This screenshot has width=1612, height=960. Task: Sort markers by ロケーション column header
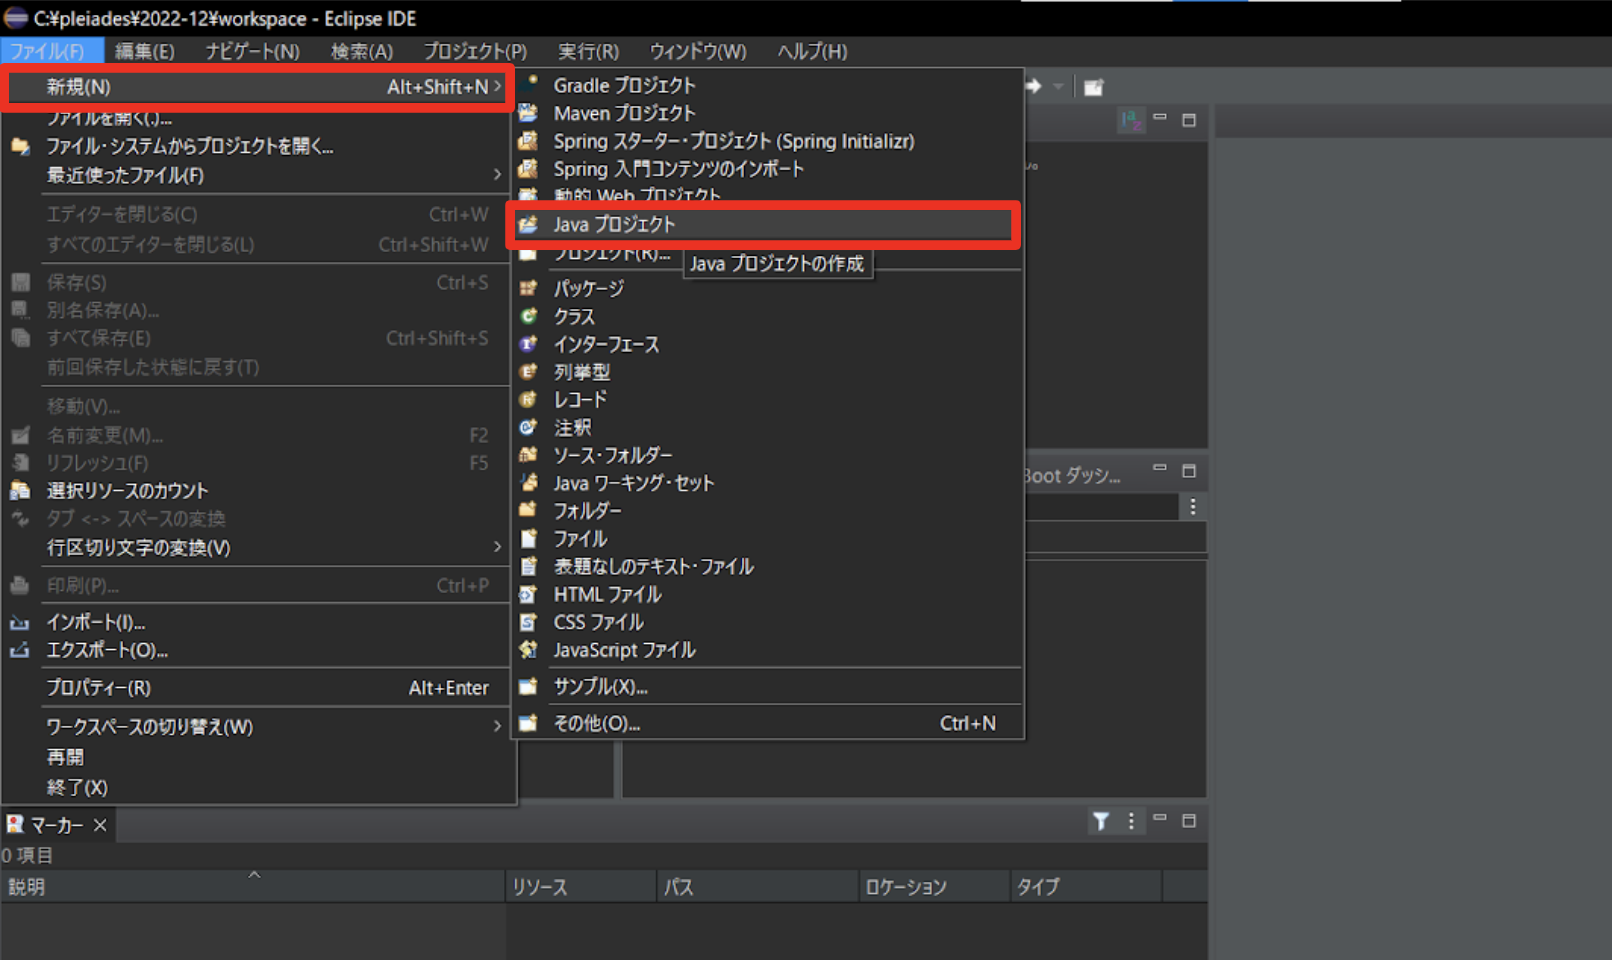934,887
